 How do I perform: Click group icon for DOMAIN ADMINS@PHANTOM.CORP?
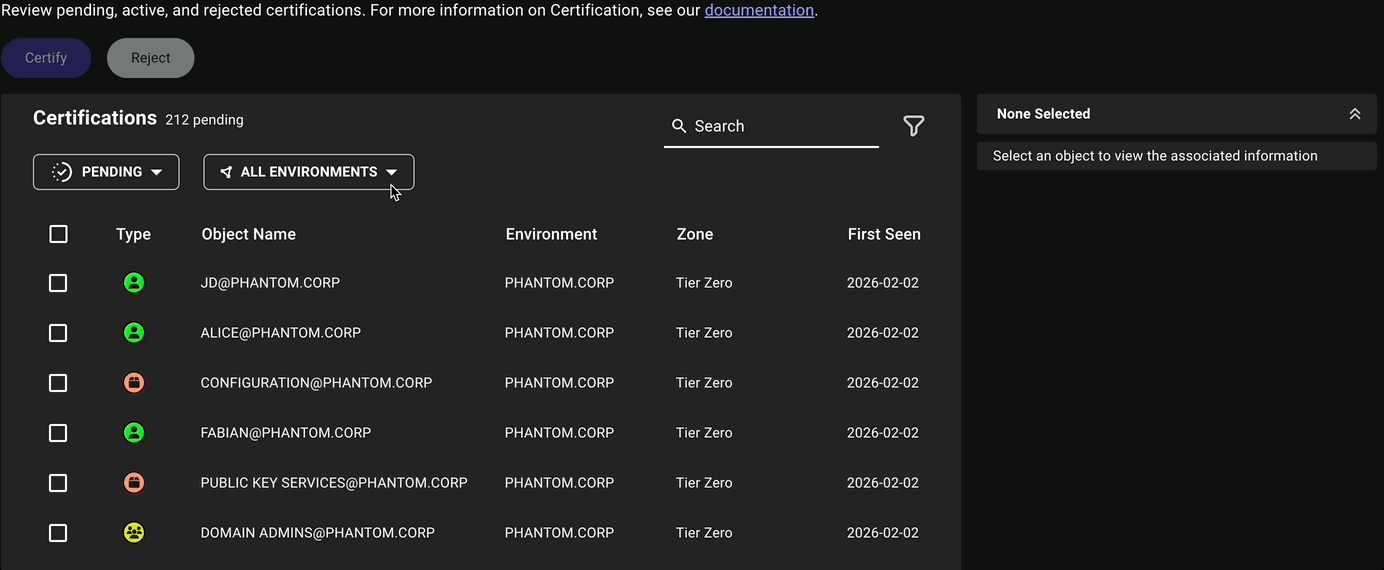click(134, 533)
